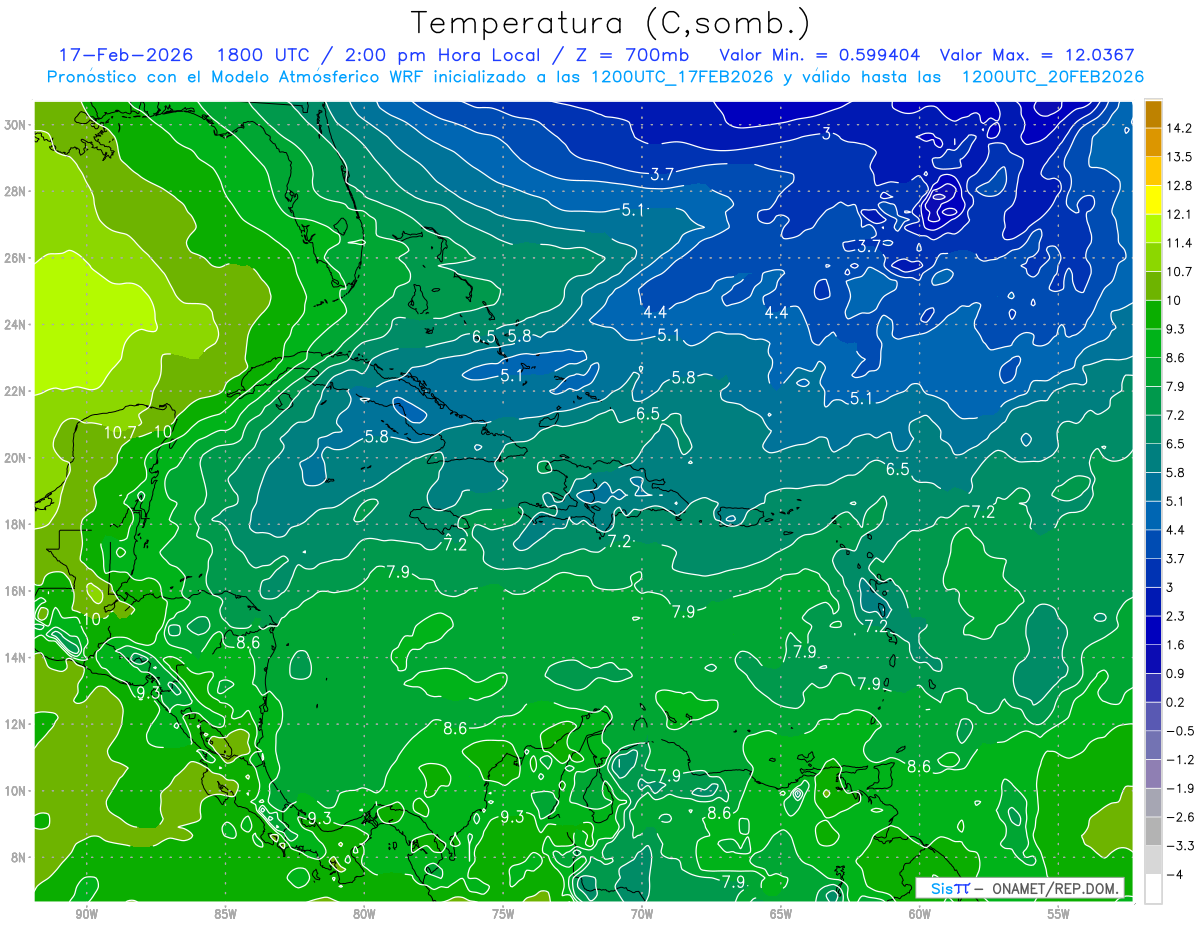Click the 30N latitude axis label
Viewport: 1200px width, 927px height.
tap(15, 125)
